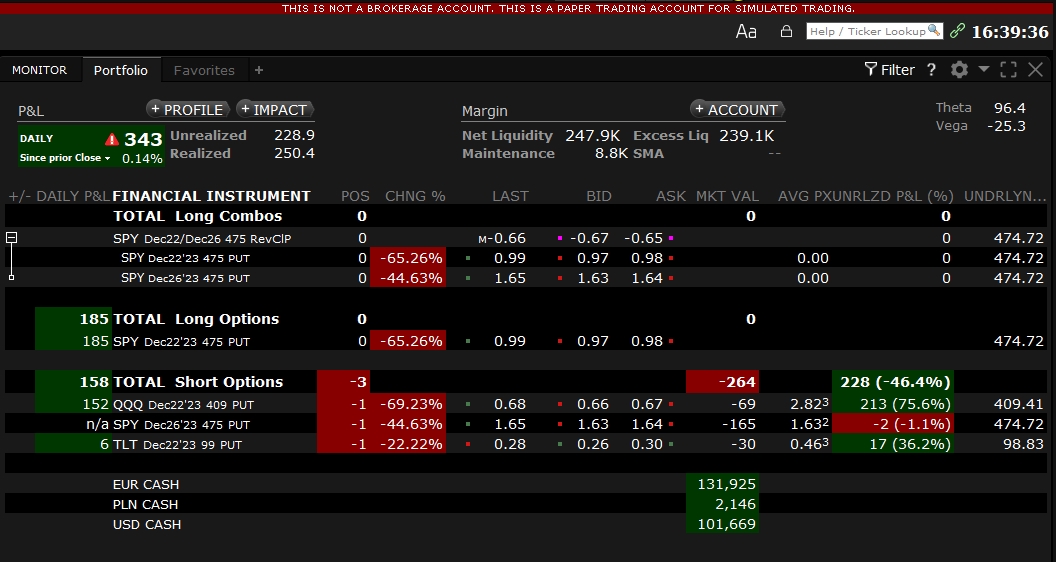Click the DAILY P&L value 343
This screenshot has height=562, width=1056.
[143, 139]
